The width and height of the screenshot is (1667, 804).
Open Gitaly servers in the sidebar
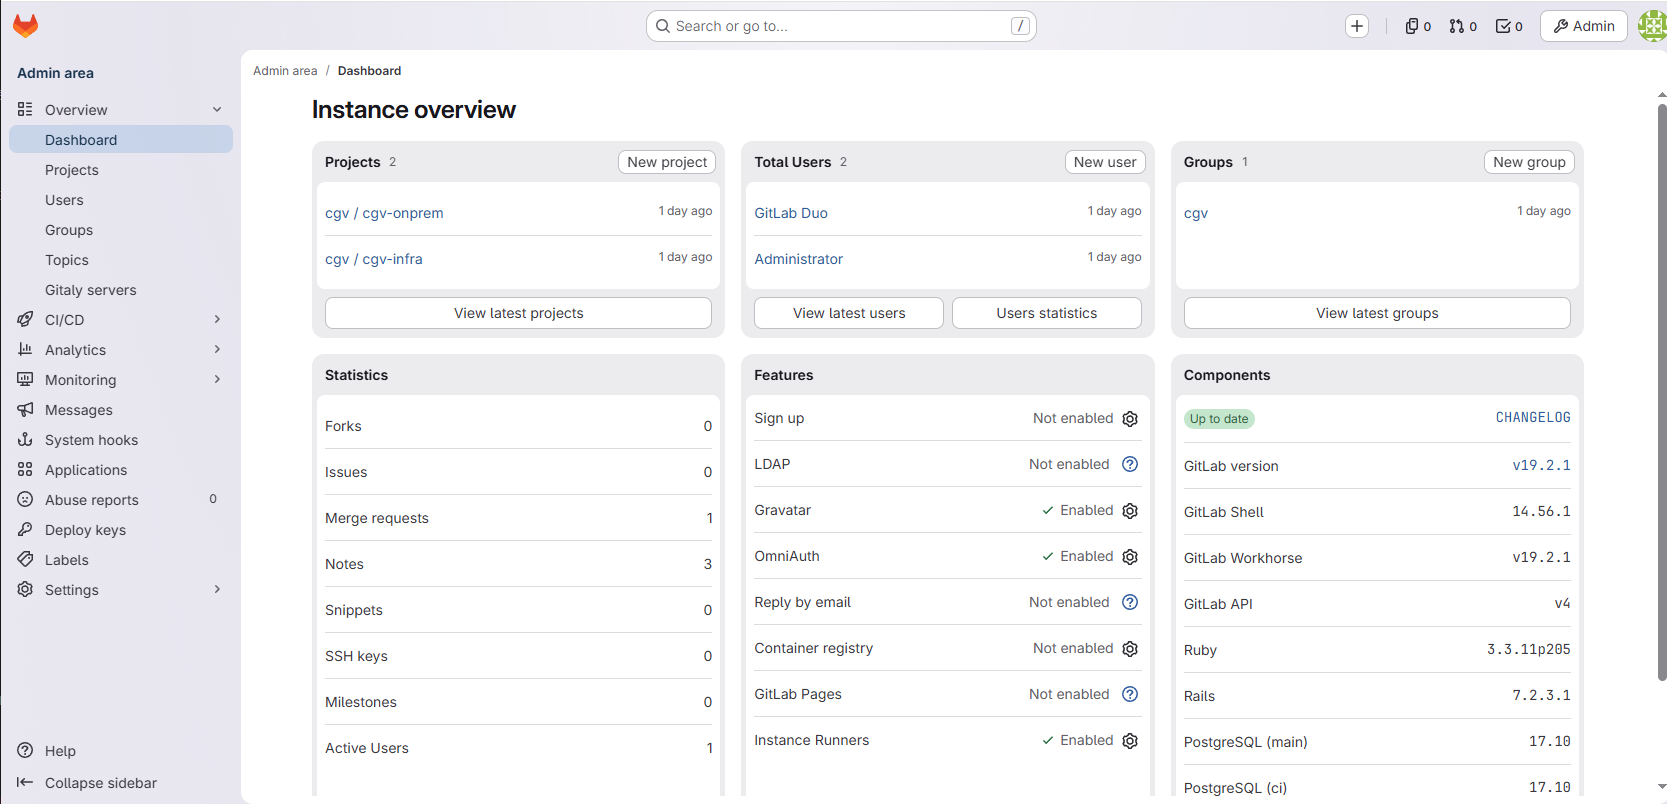121,290
